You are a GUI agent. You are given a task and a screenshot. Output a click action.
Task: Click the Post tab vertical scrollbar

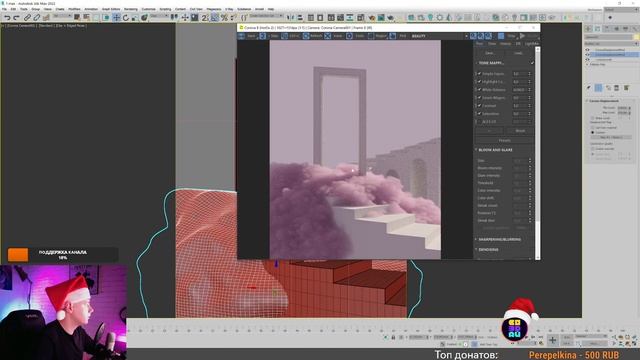pos(538,153)
